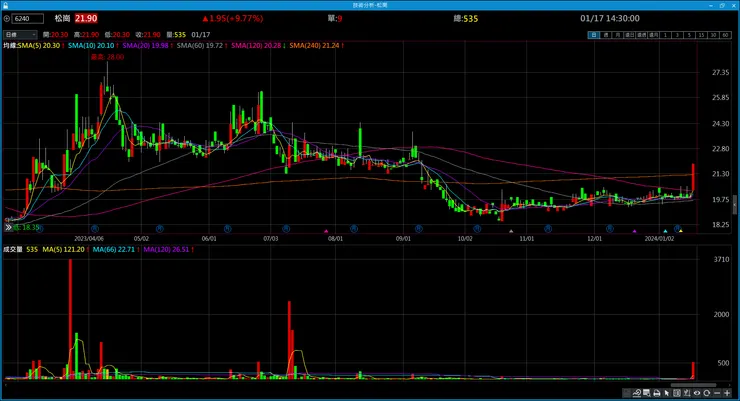Click the application icon in title bar
The height and width of the screenshot is (401, 740).
5,5
